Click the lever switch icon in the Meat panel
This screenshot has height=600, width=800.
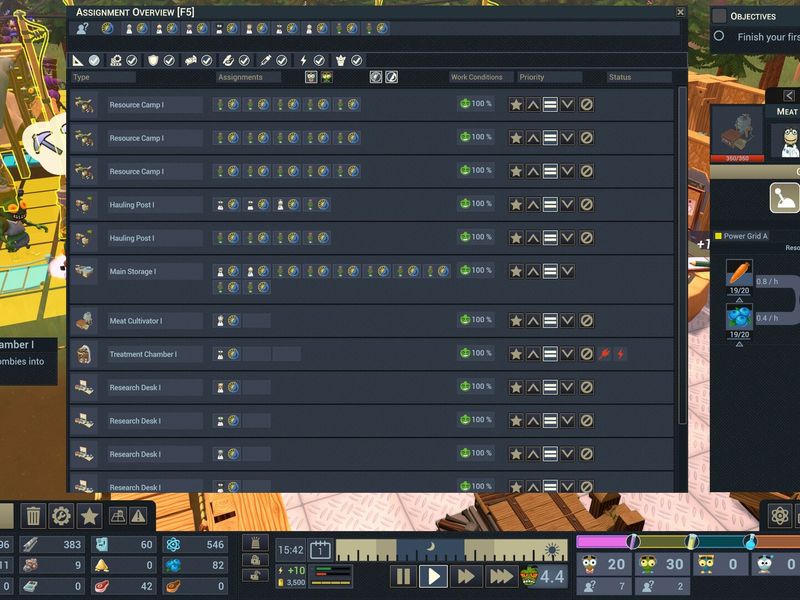[784, 198]
